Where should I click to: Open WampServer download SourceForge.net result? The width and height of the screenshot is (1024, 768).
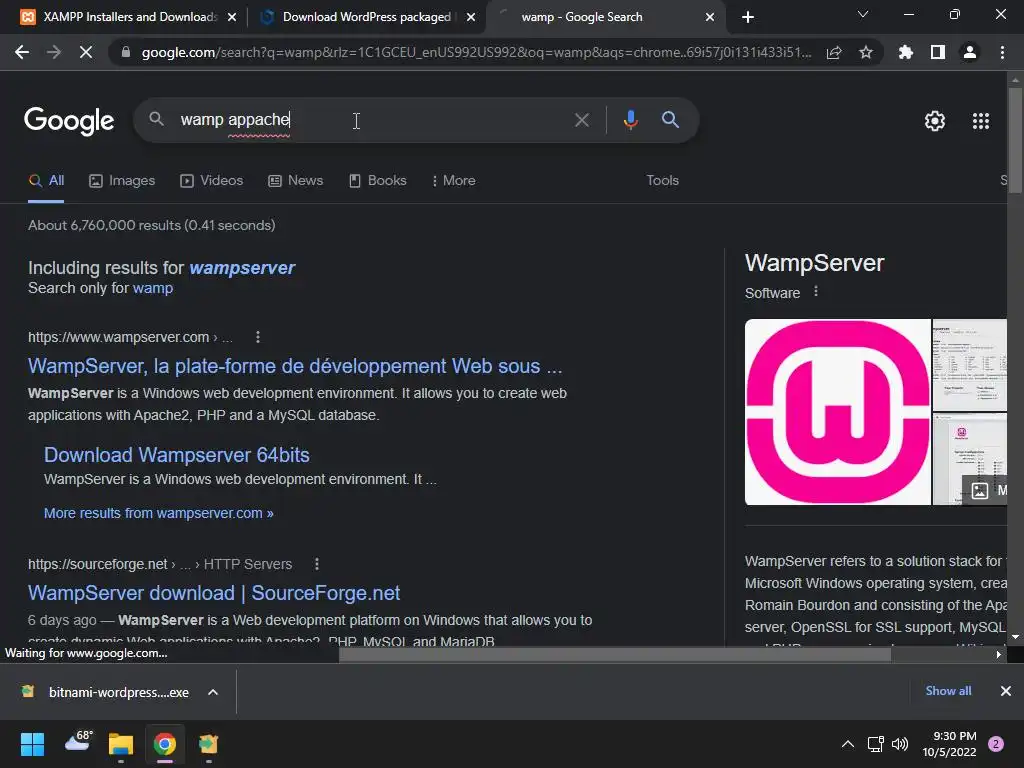pos(214,593)
